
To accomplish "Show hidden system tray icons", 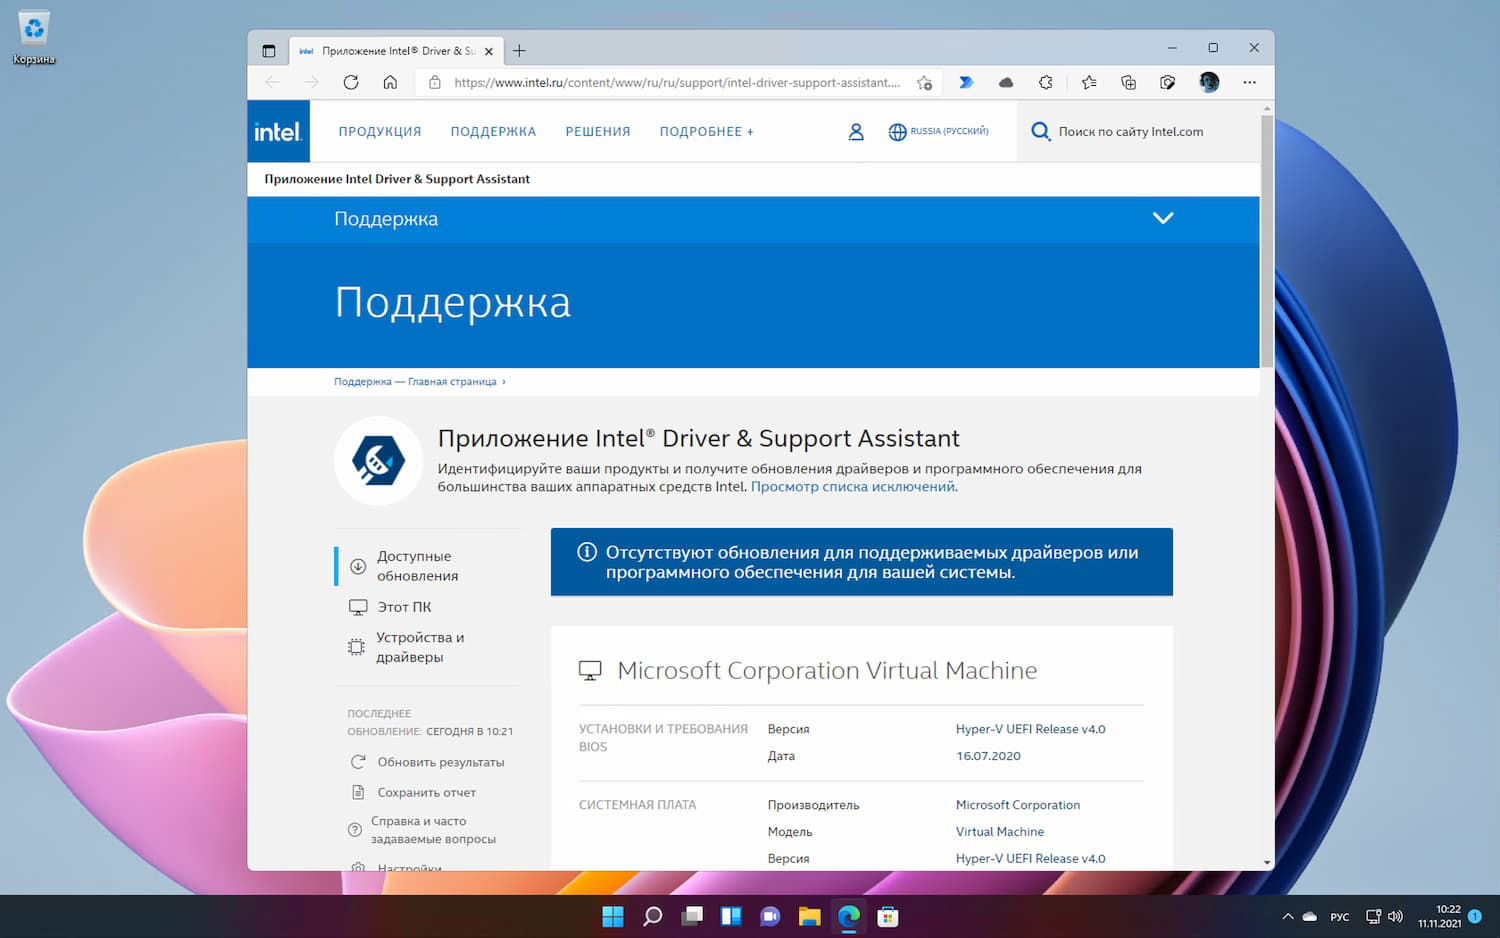I will pos(1287,916).
